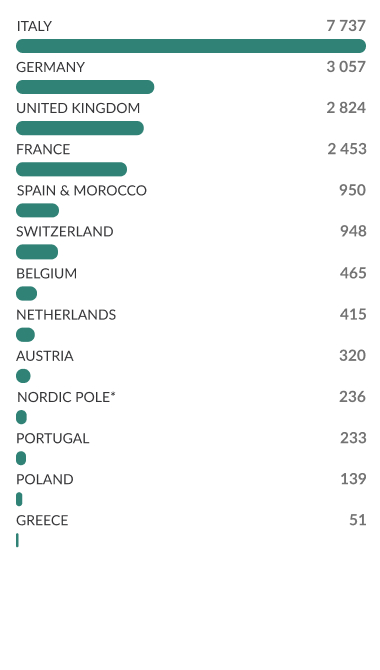Click the Austria bar
This screenshot has width=380, height=670.
[x=23, y=376]
